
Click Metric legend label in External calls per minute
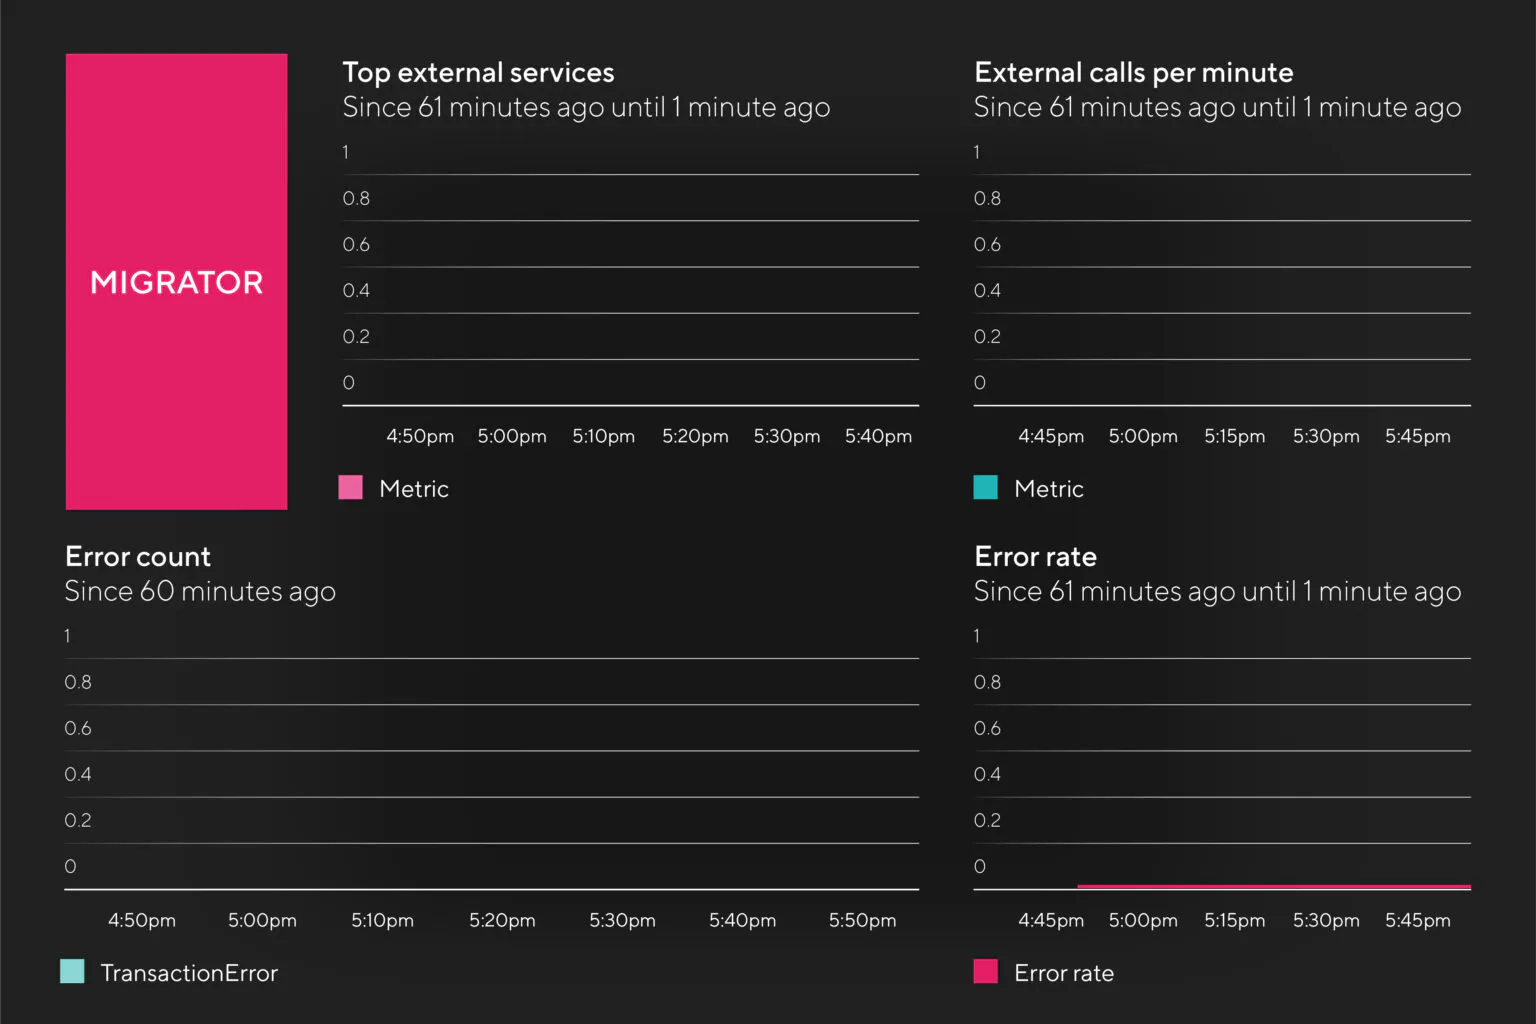[x=1048, y=489]
